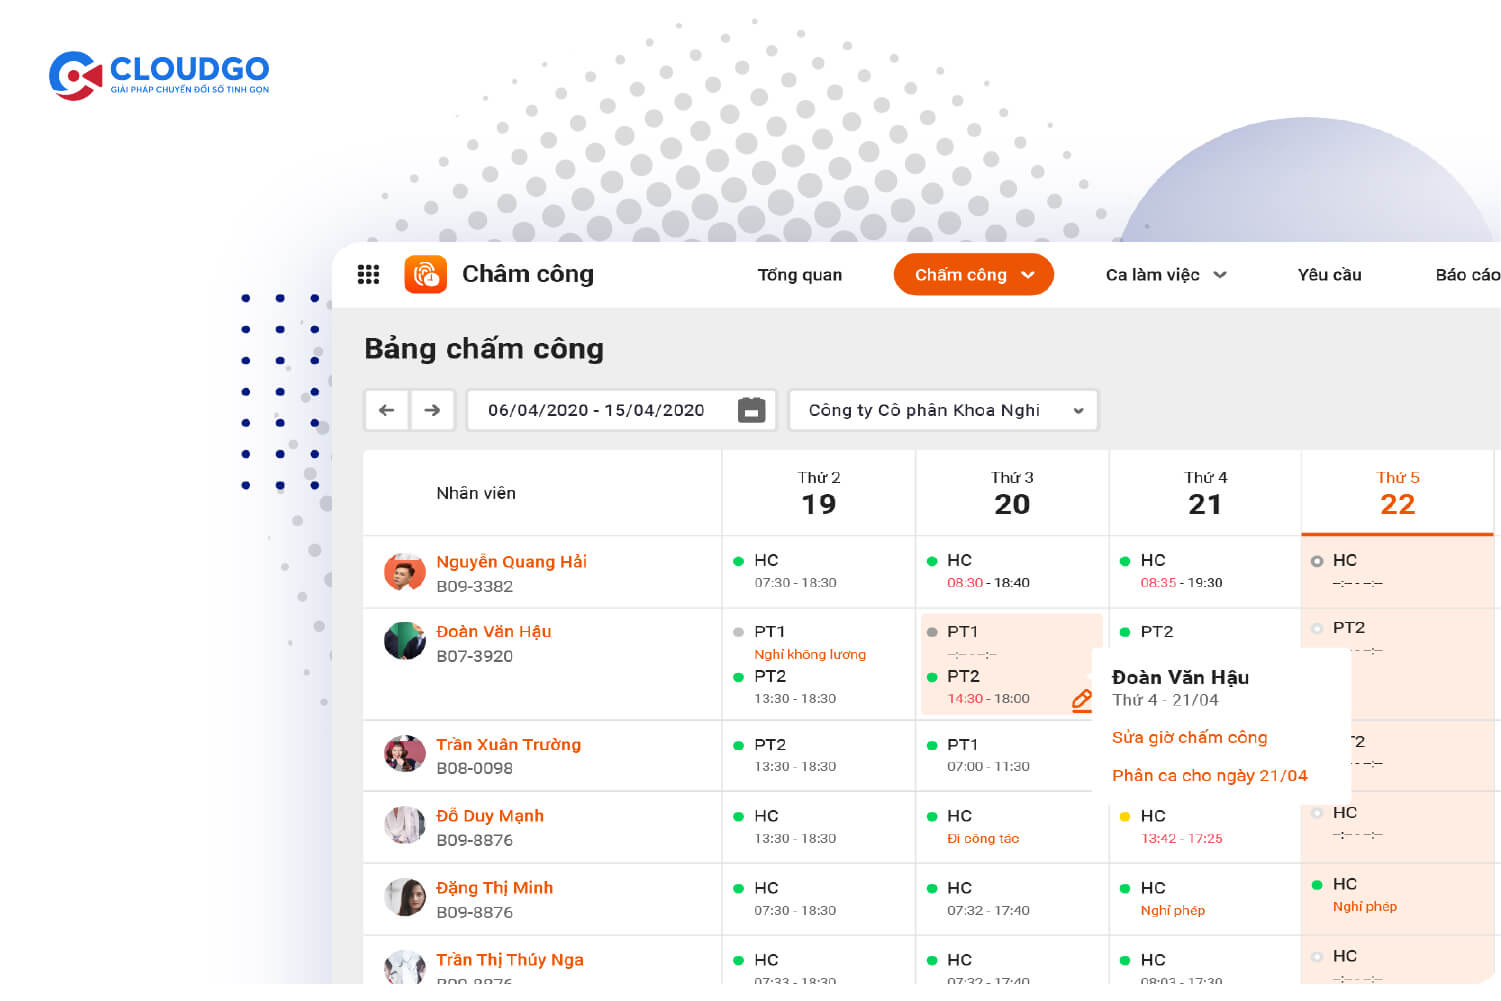This screenshot has height=1001, width=1501.
Task: Expand the Chấm công orange dropdown tab
Action: [973, 274]
